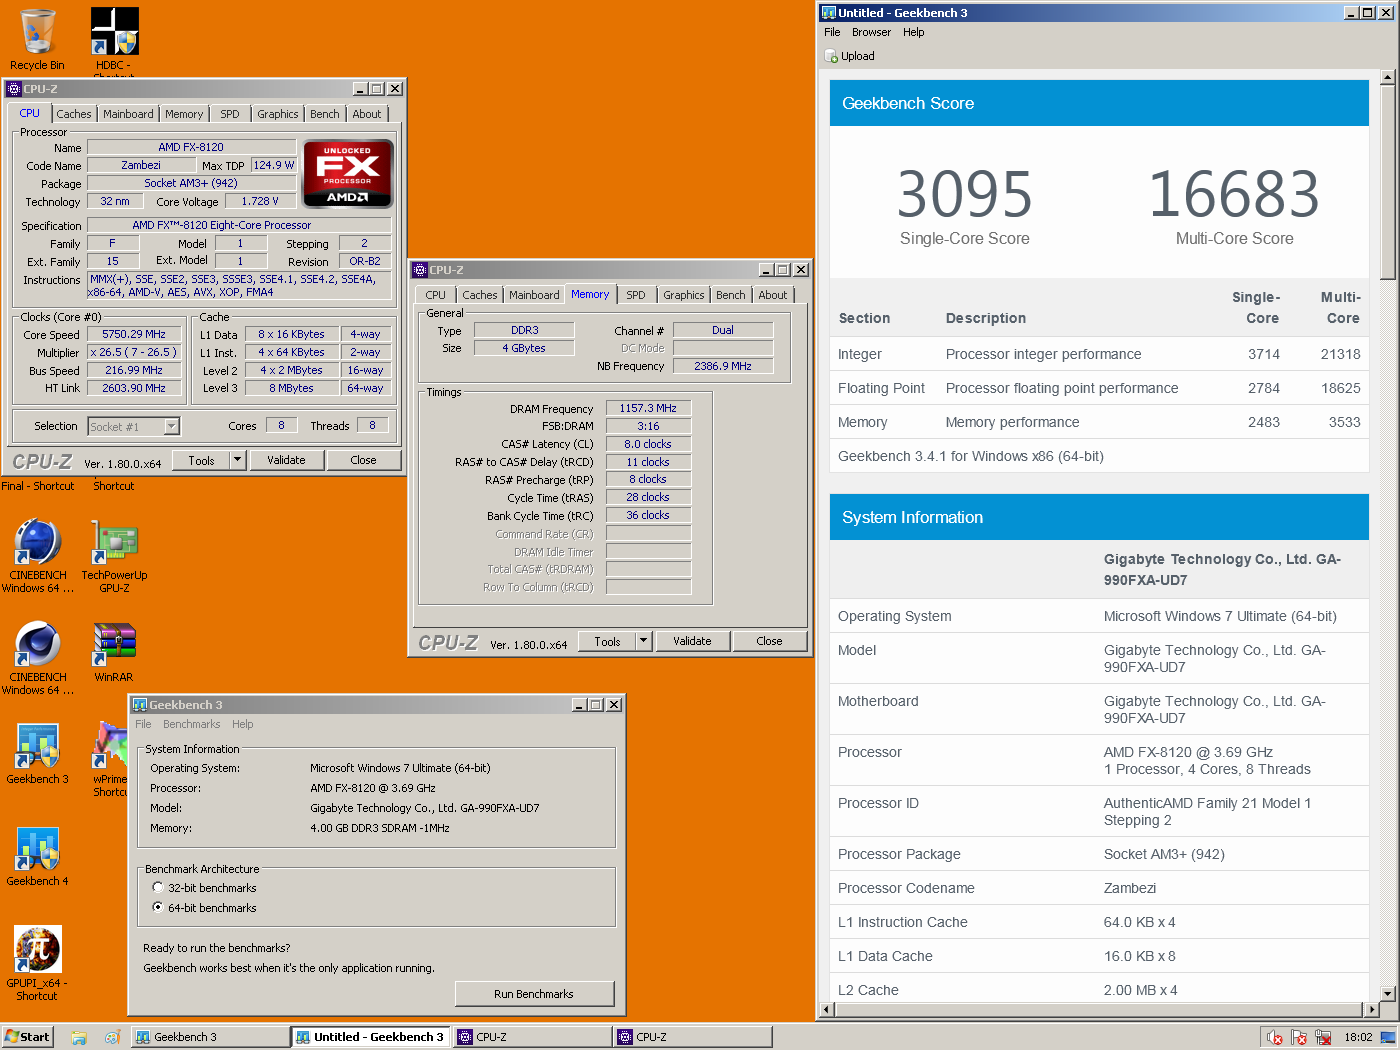Click vertical scrollbar down arrow in Geekbench results
Viewport: 1400px width, 1050px height.
pos(1387,993)
